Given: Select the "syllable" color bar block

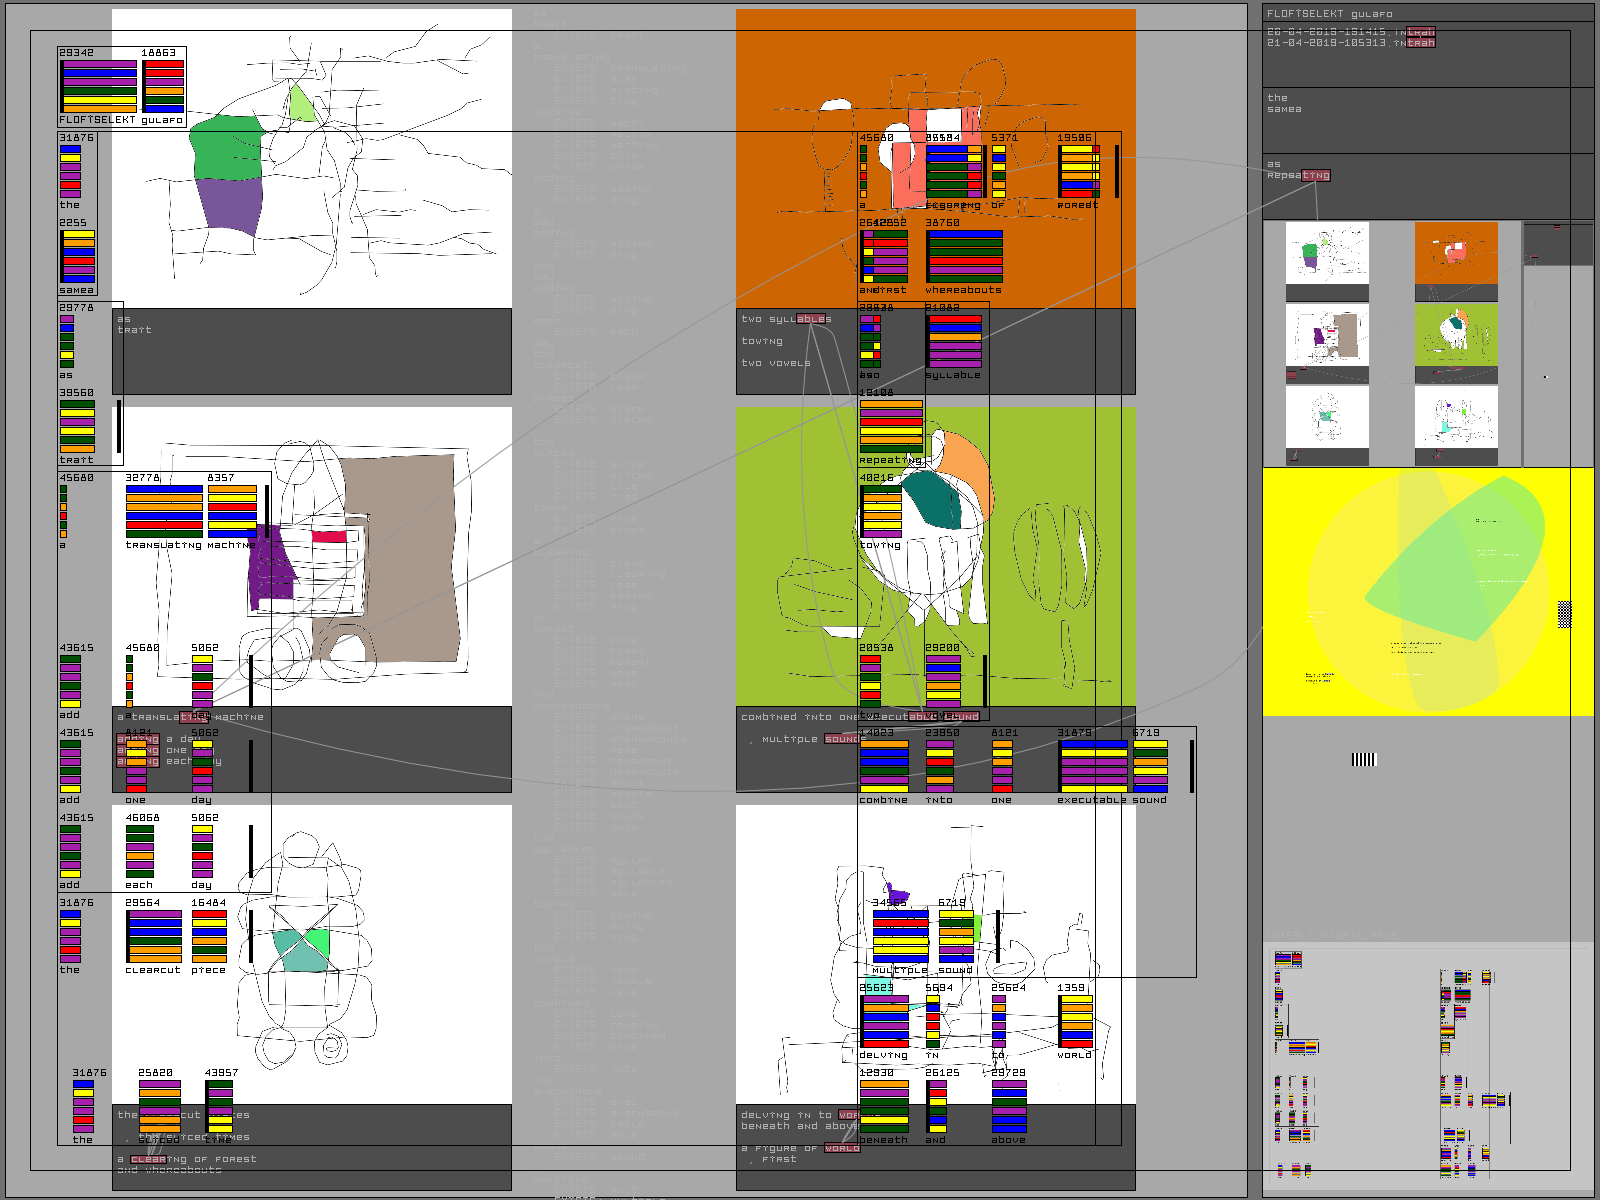Looking at the screenshot, I should [x=954, y=342].
